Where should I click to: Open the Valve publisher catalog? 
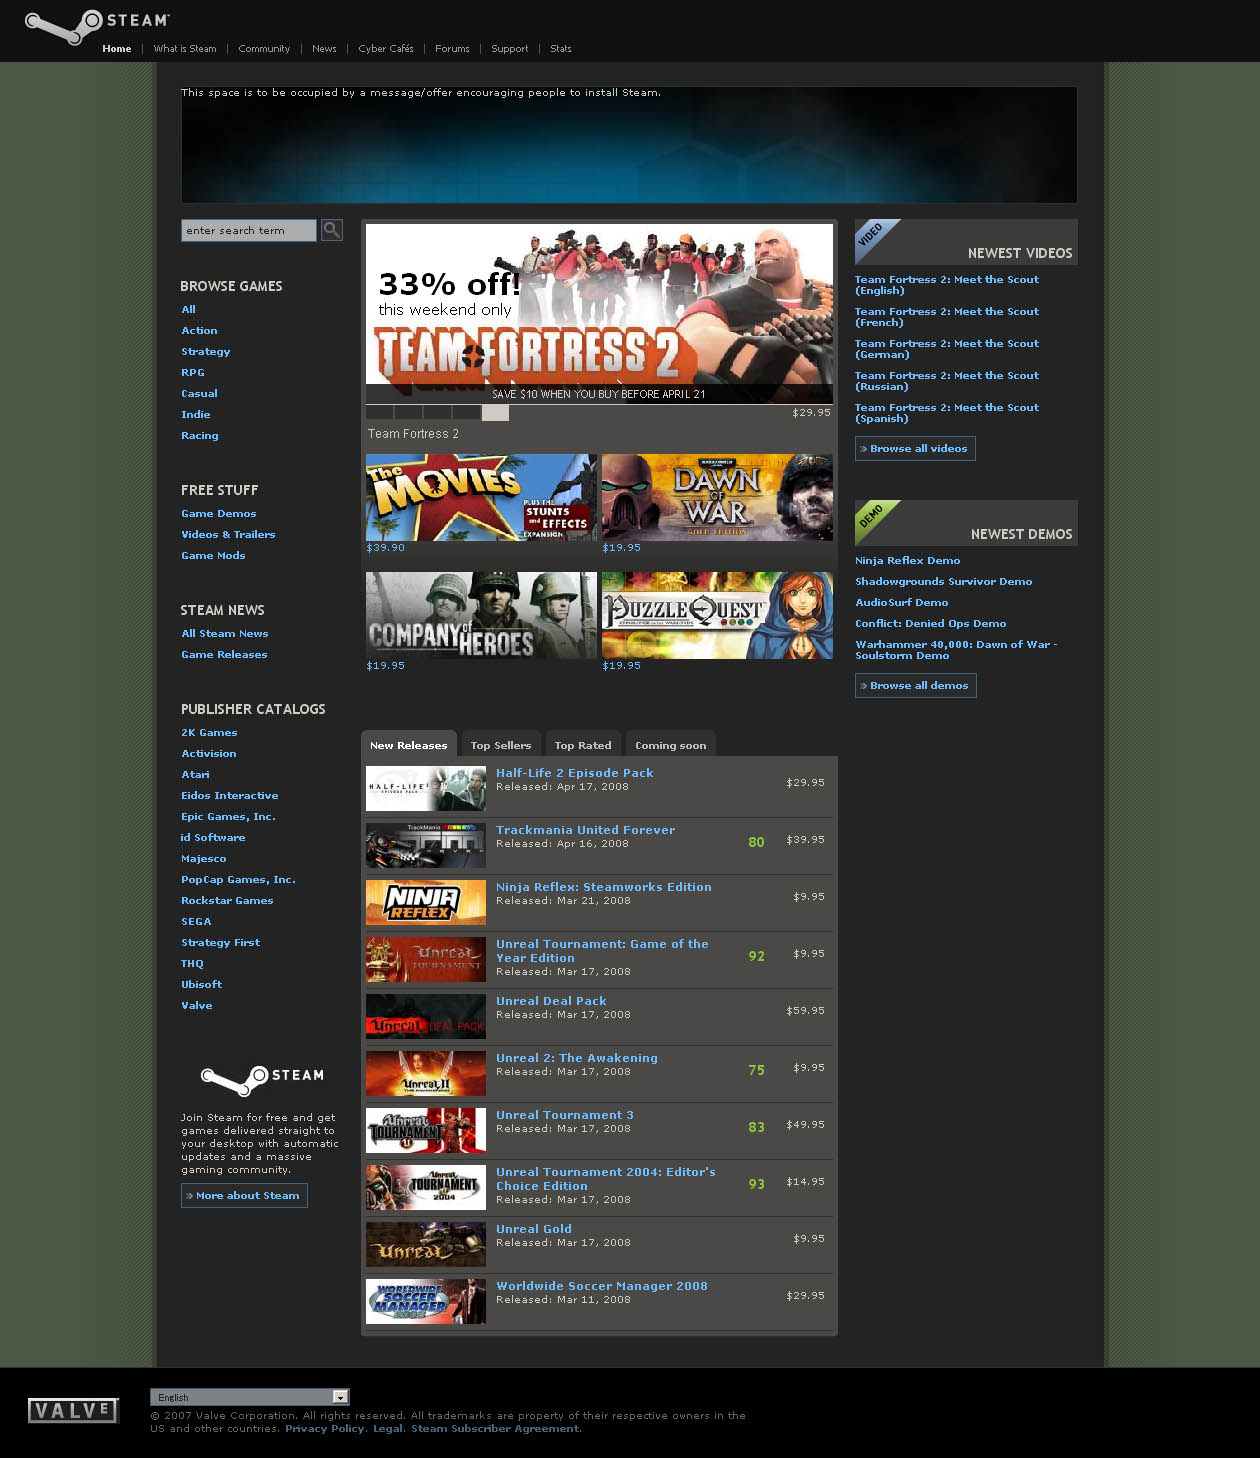(x=197, y=1006)
